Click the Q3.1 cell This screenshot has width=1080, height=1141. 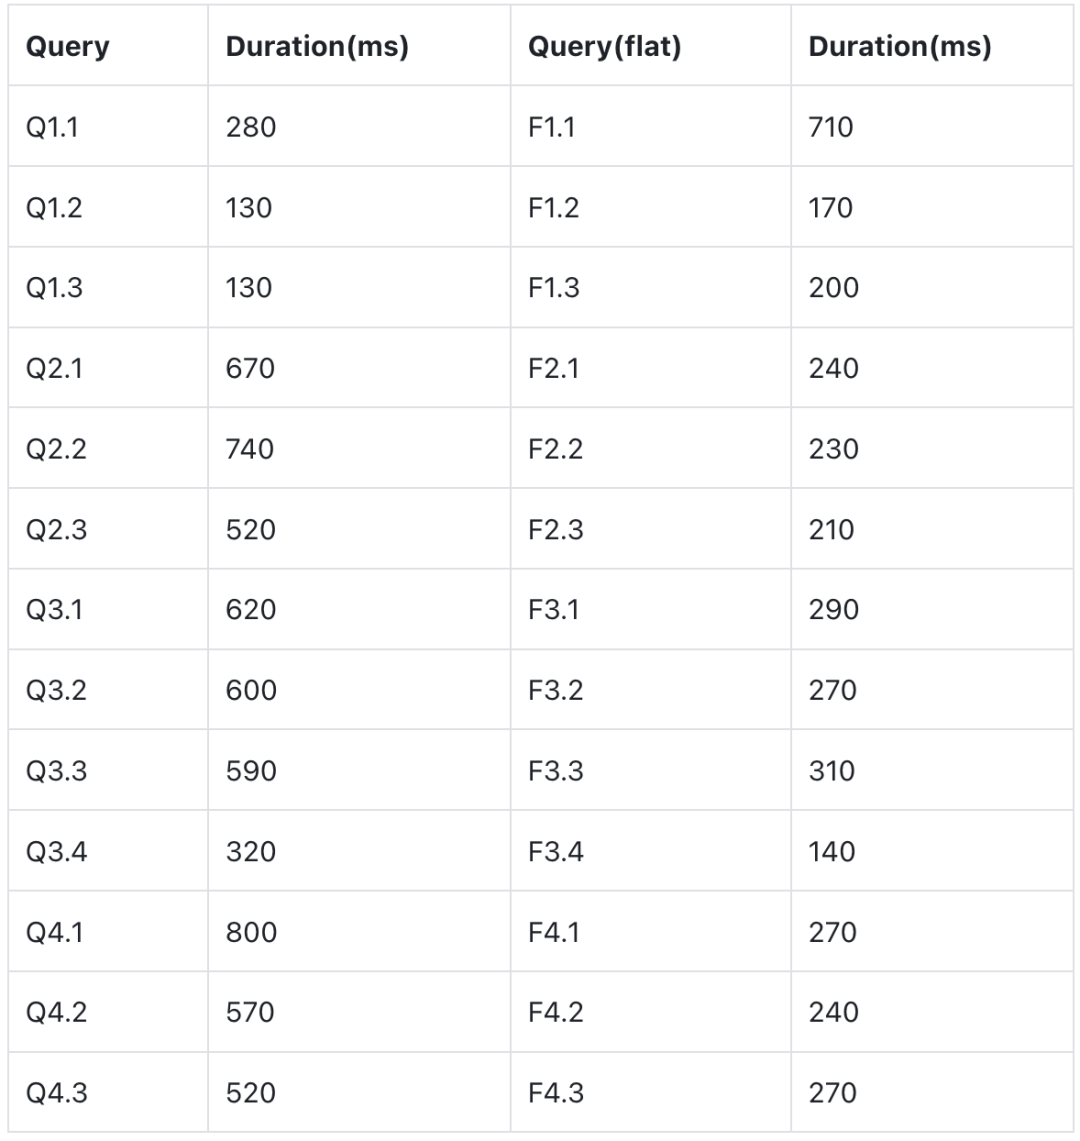click(55, 610)
